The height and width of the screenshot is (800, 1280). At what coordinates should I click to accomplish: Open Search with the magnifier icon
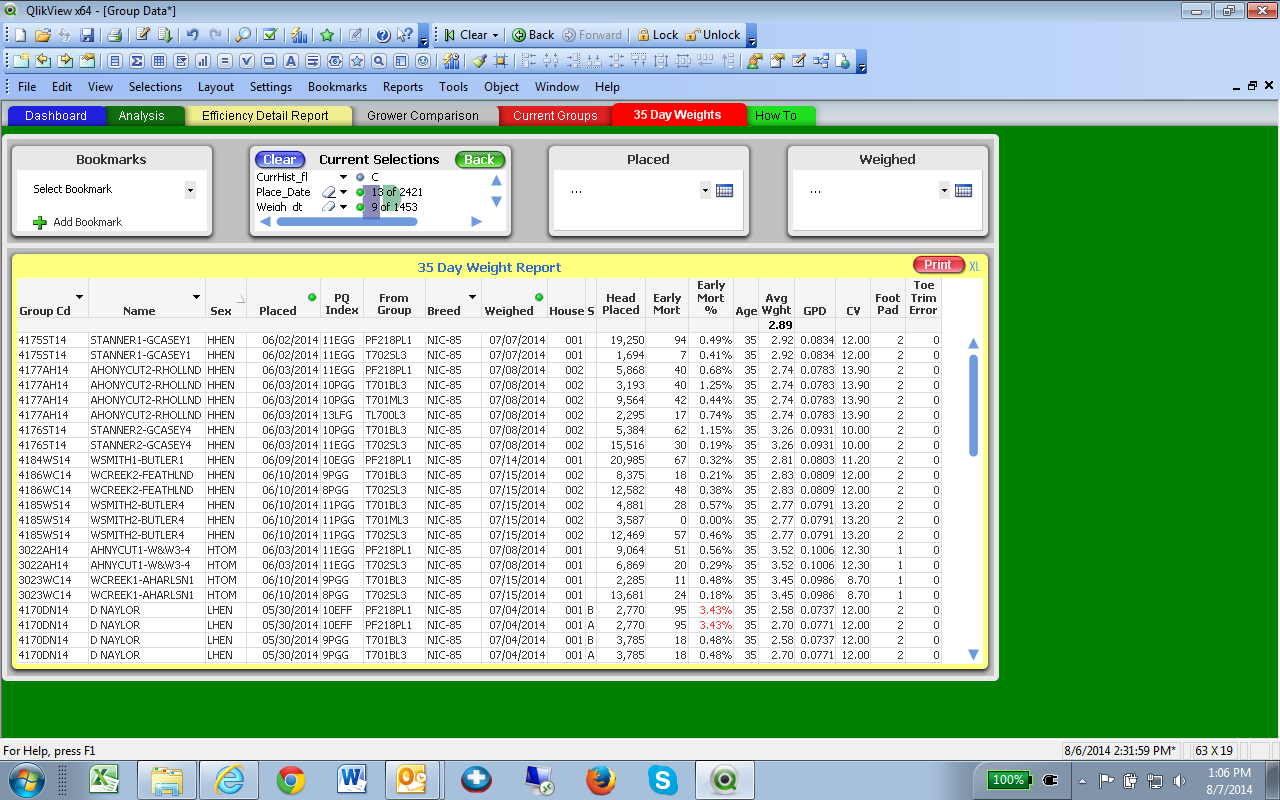pos(243,35)
